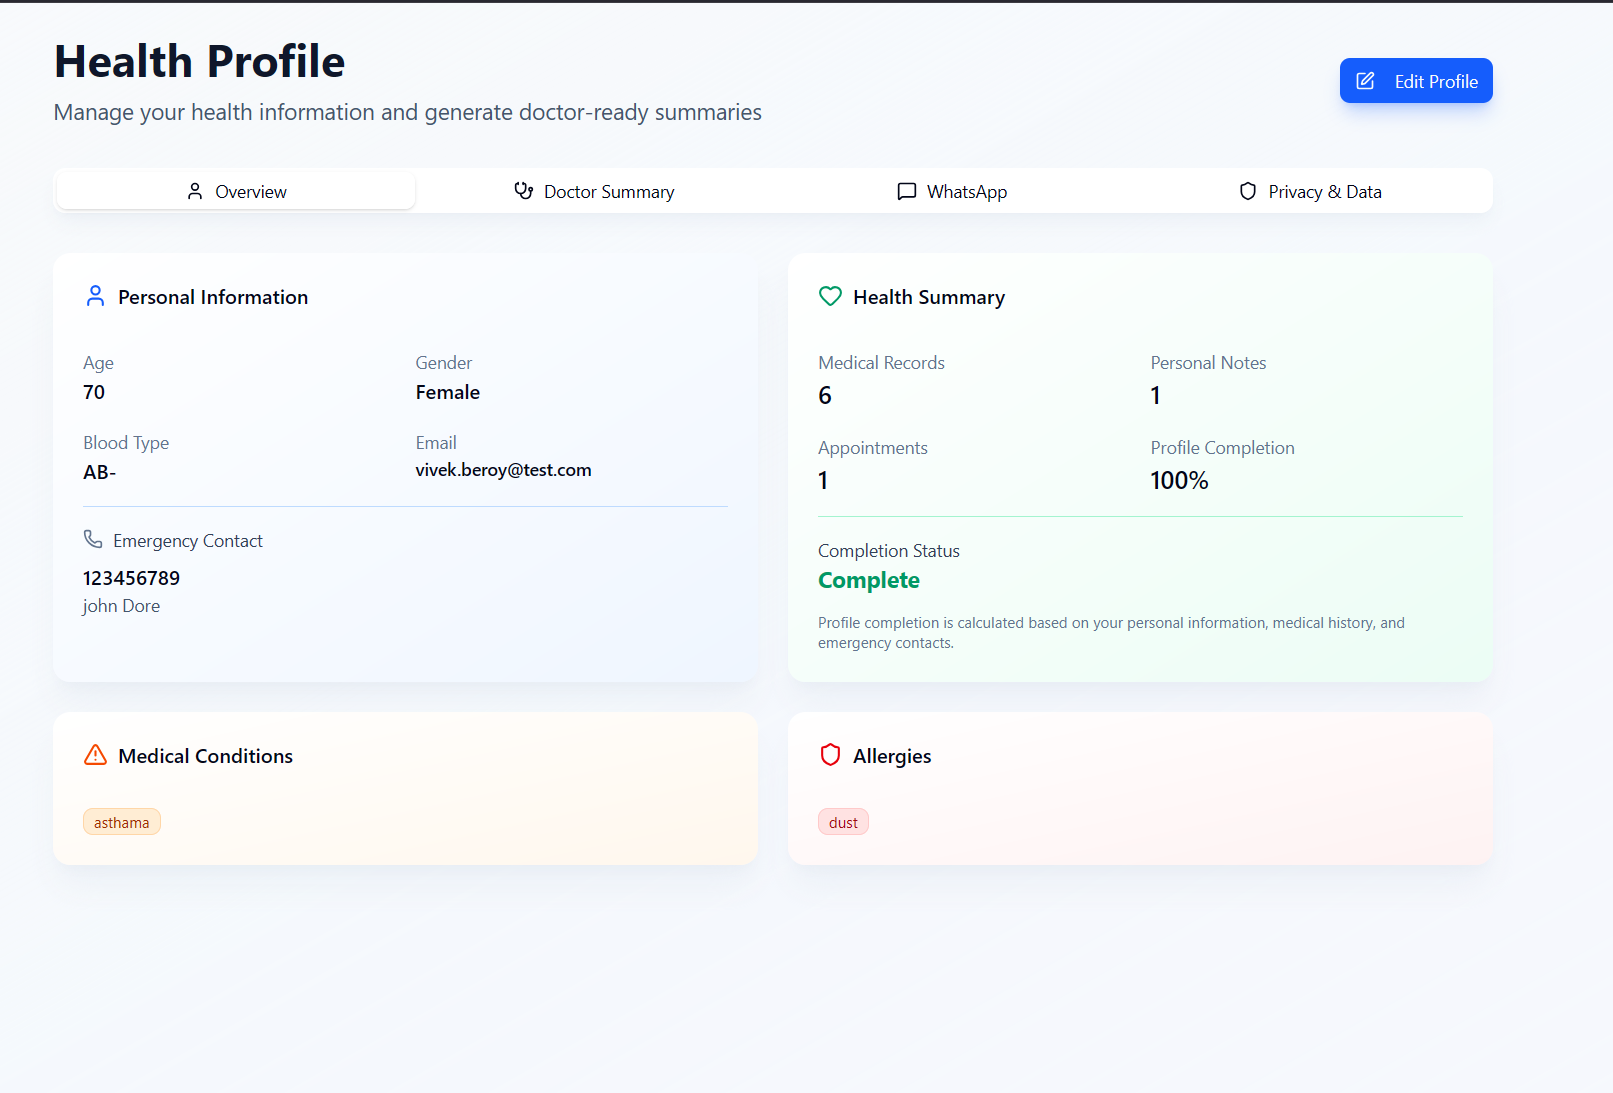The height and width of the screenshot is (1093, 1613).
Task: Click the Edit Profile button
Action: pyautogui.click(x=1416, y=81)
